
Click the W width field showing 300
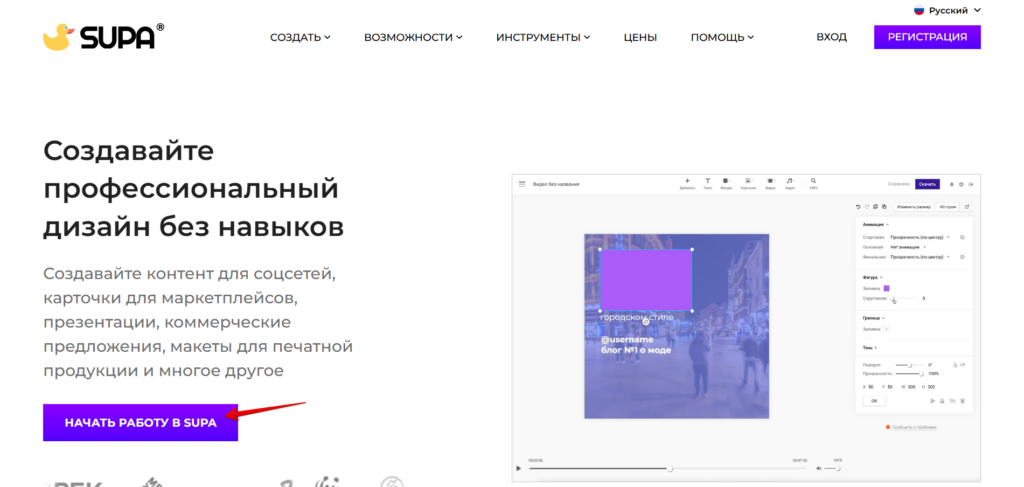coord(907,386)
